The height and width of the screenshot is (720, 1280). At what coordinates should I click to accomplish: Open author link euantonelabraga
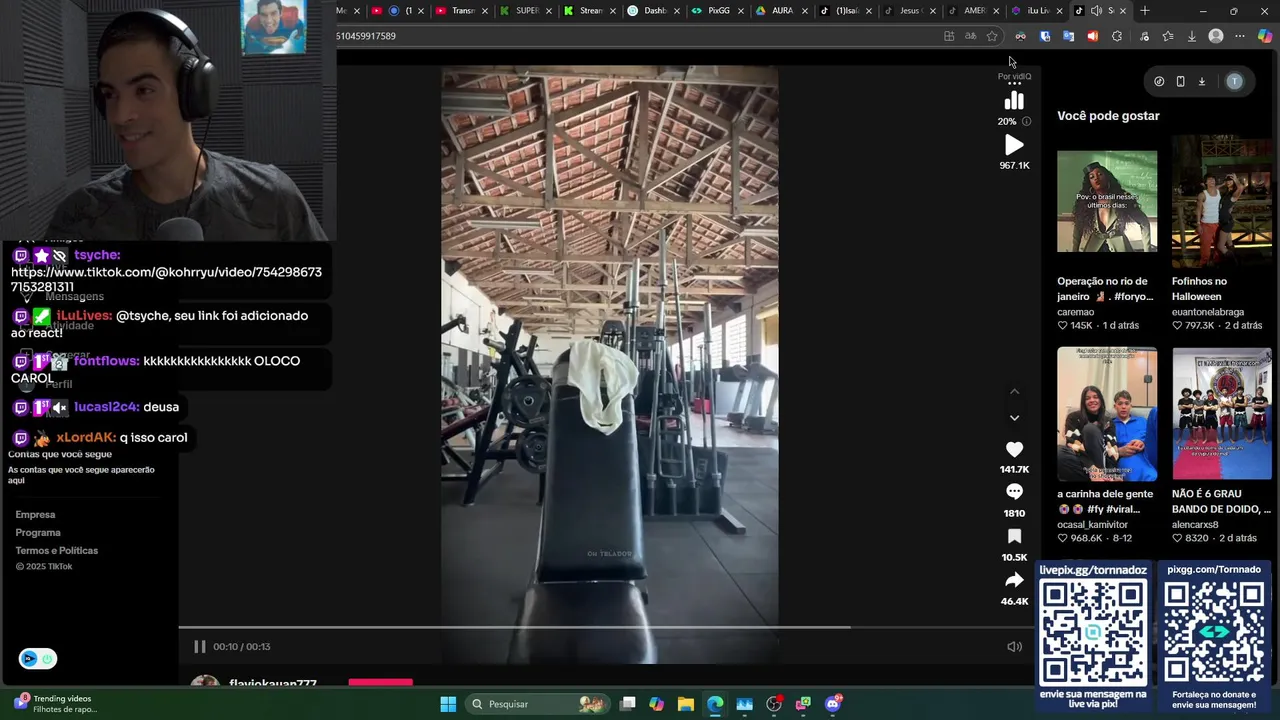point(1208,312)
